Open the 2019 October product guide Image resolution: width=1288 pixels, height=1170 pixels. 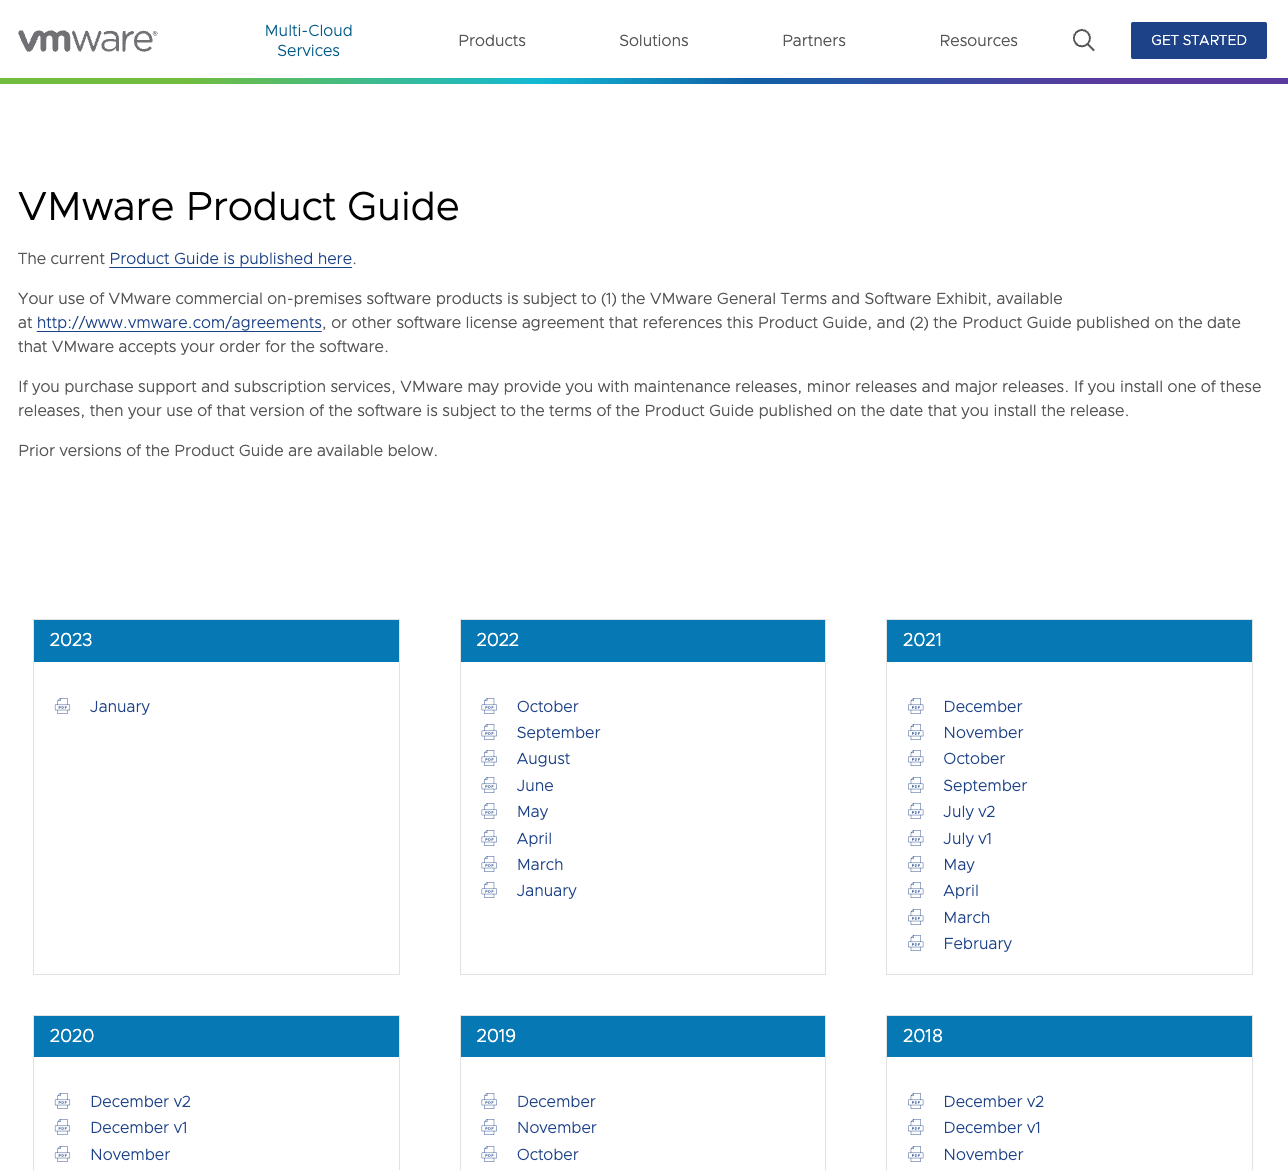(x=547, y=1154)
